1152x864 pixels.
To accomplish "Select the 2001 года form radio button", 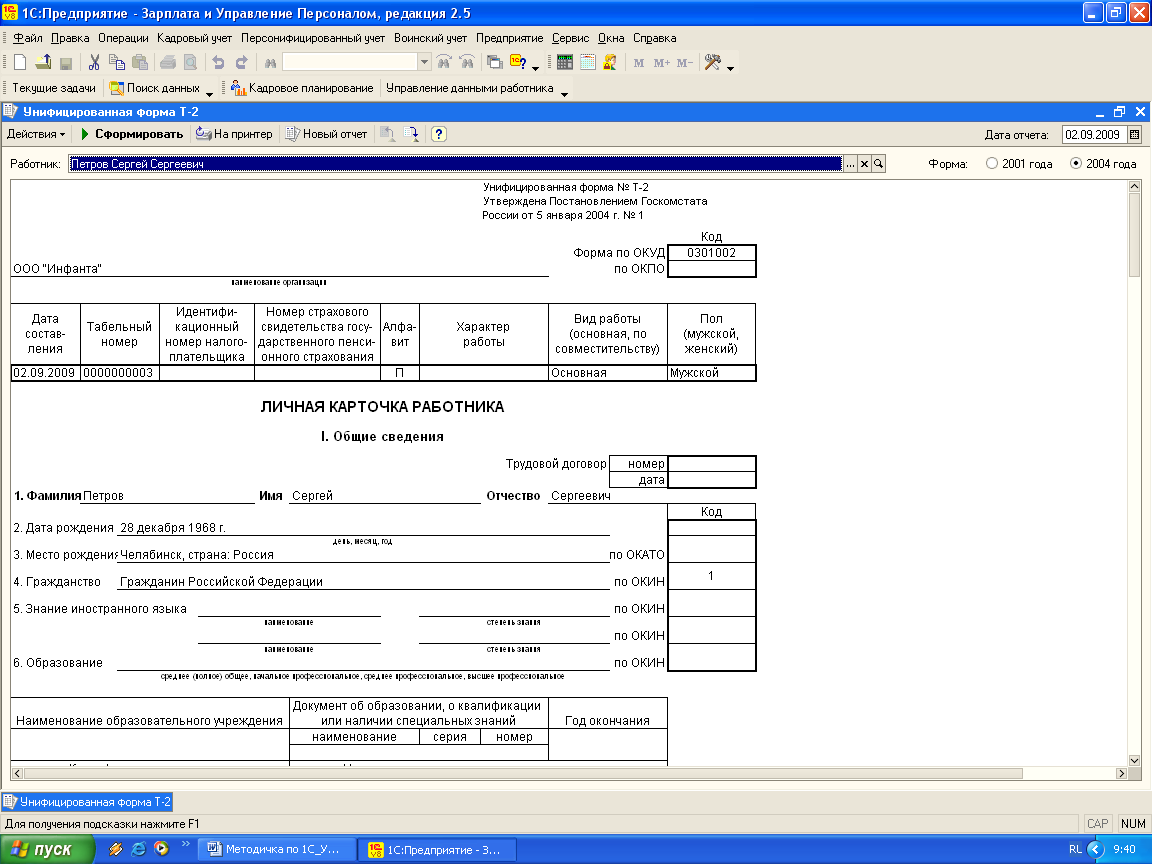I will (992, 163).
